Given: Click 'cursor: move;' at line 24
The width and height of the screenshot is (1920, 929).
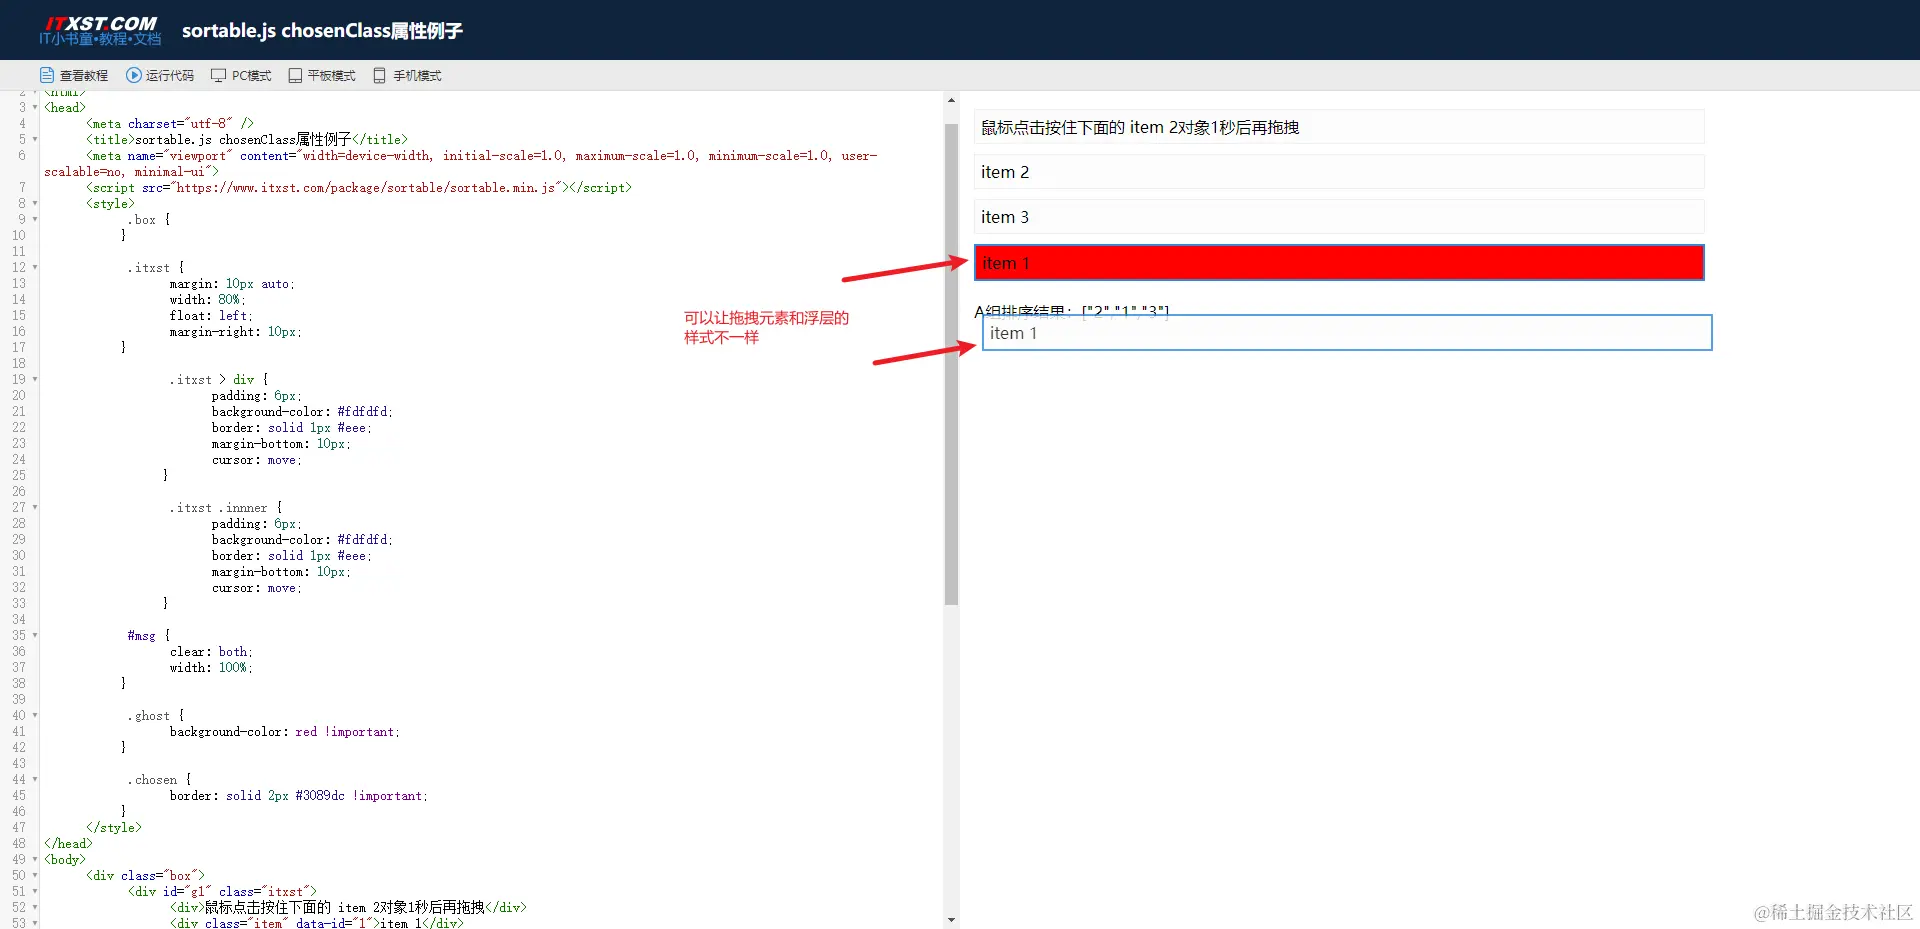Looking at the screenshot, I should coord(256,460).
